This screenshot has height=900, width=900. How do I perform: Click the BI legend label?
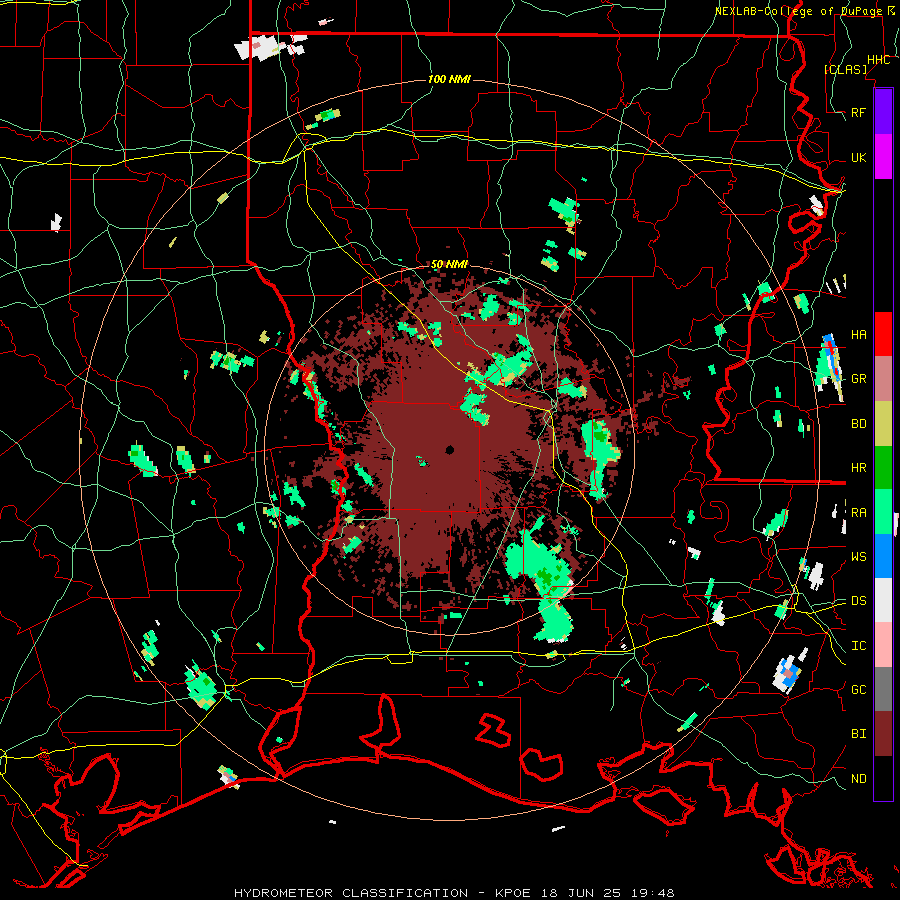pos(858,734)
